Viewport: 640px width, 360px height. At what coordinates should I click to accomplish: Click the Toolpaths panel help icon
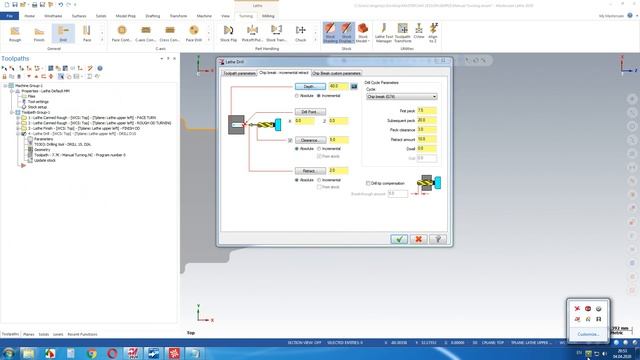[x=100, y=68]
